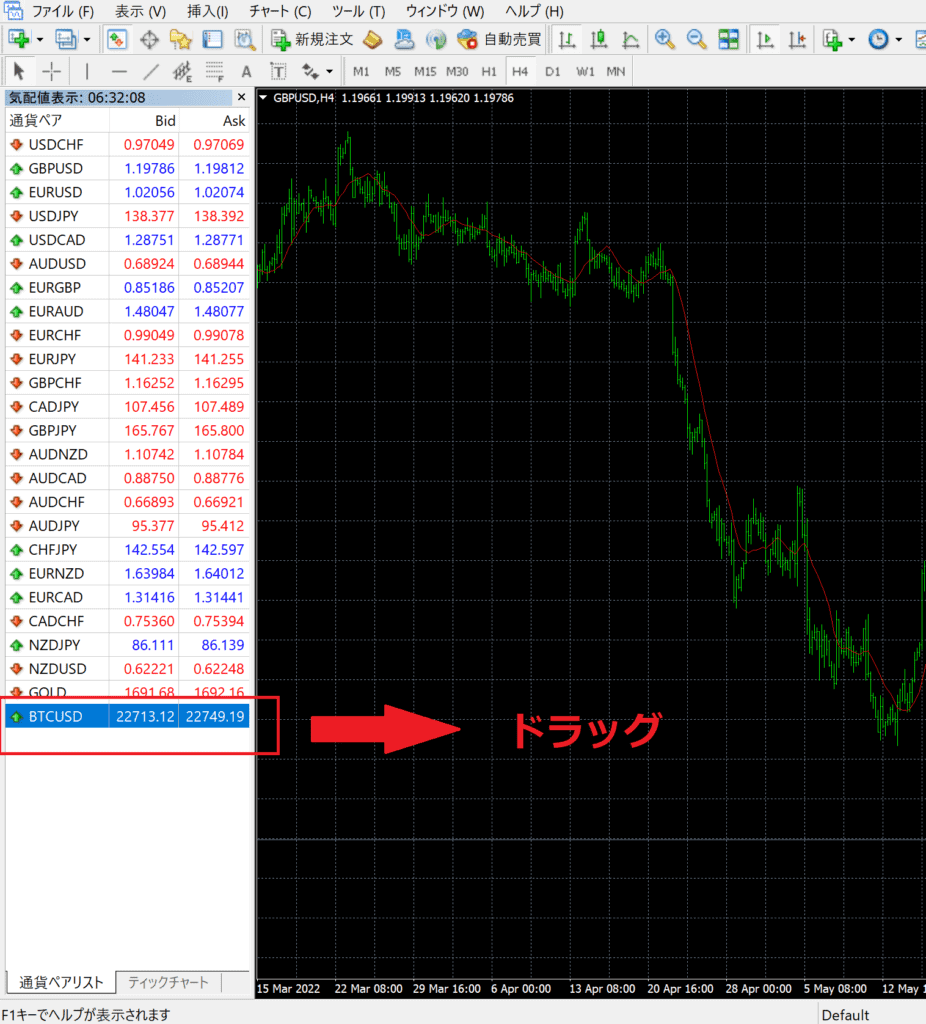Click the zoom out magnifier icon
The height and width of the screenshot is (1024, 926).
[696, 40]
